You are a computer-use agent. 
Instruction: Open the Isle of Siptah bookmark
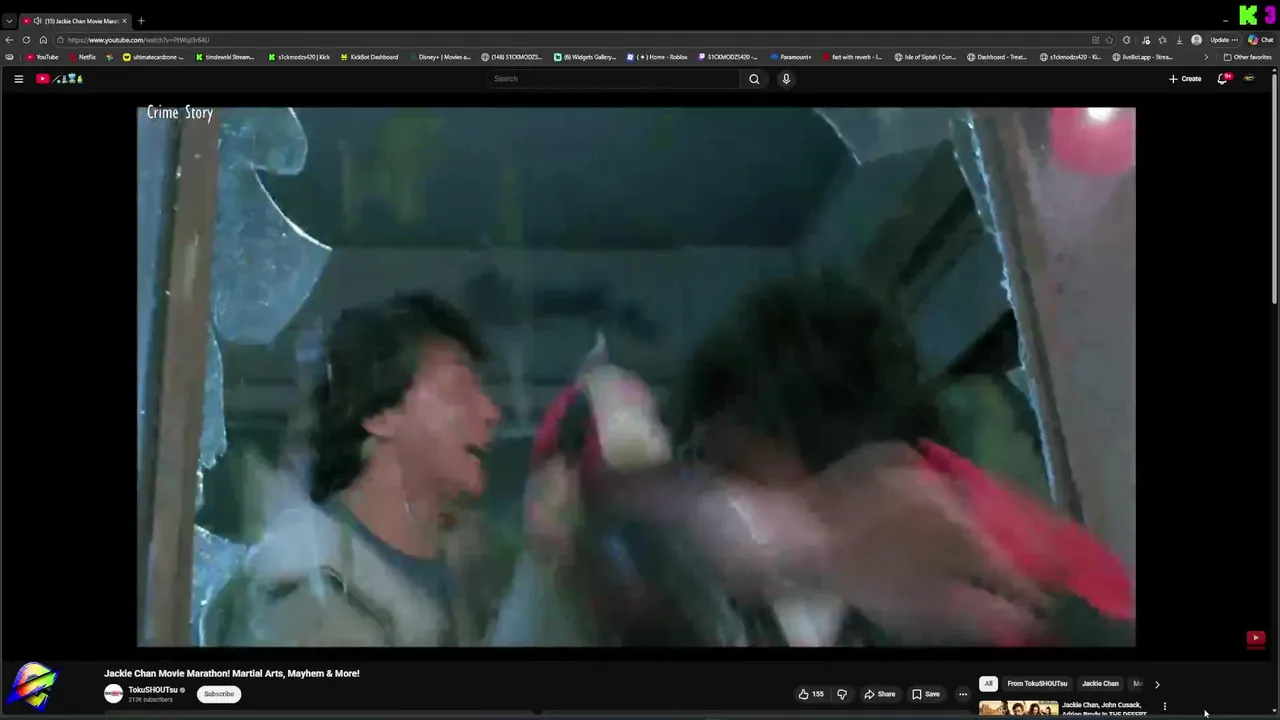(x=925, y=57)
